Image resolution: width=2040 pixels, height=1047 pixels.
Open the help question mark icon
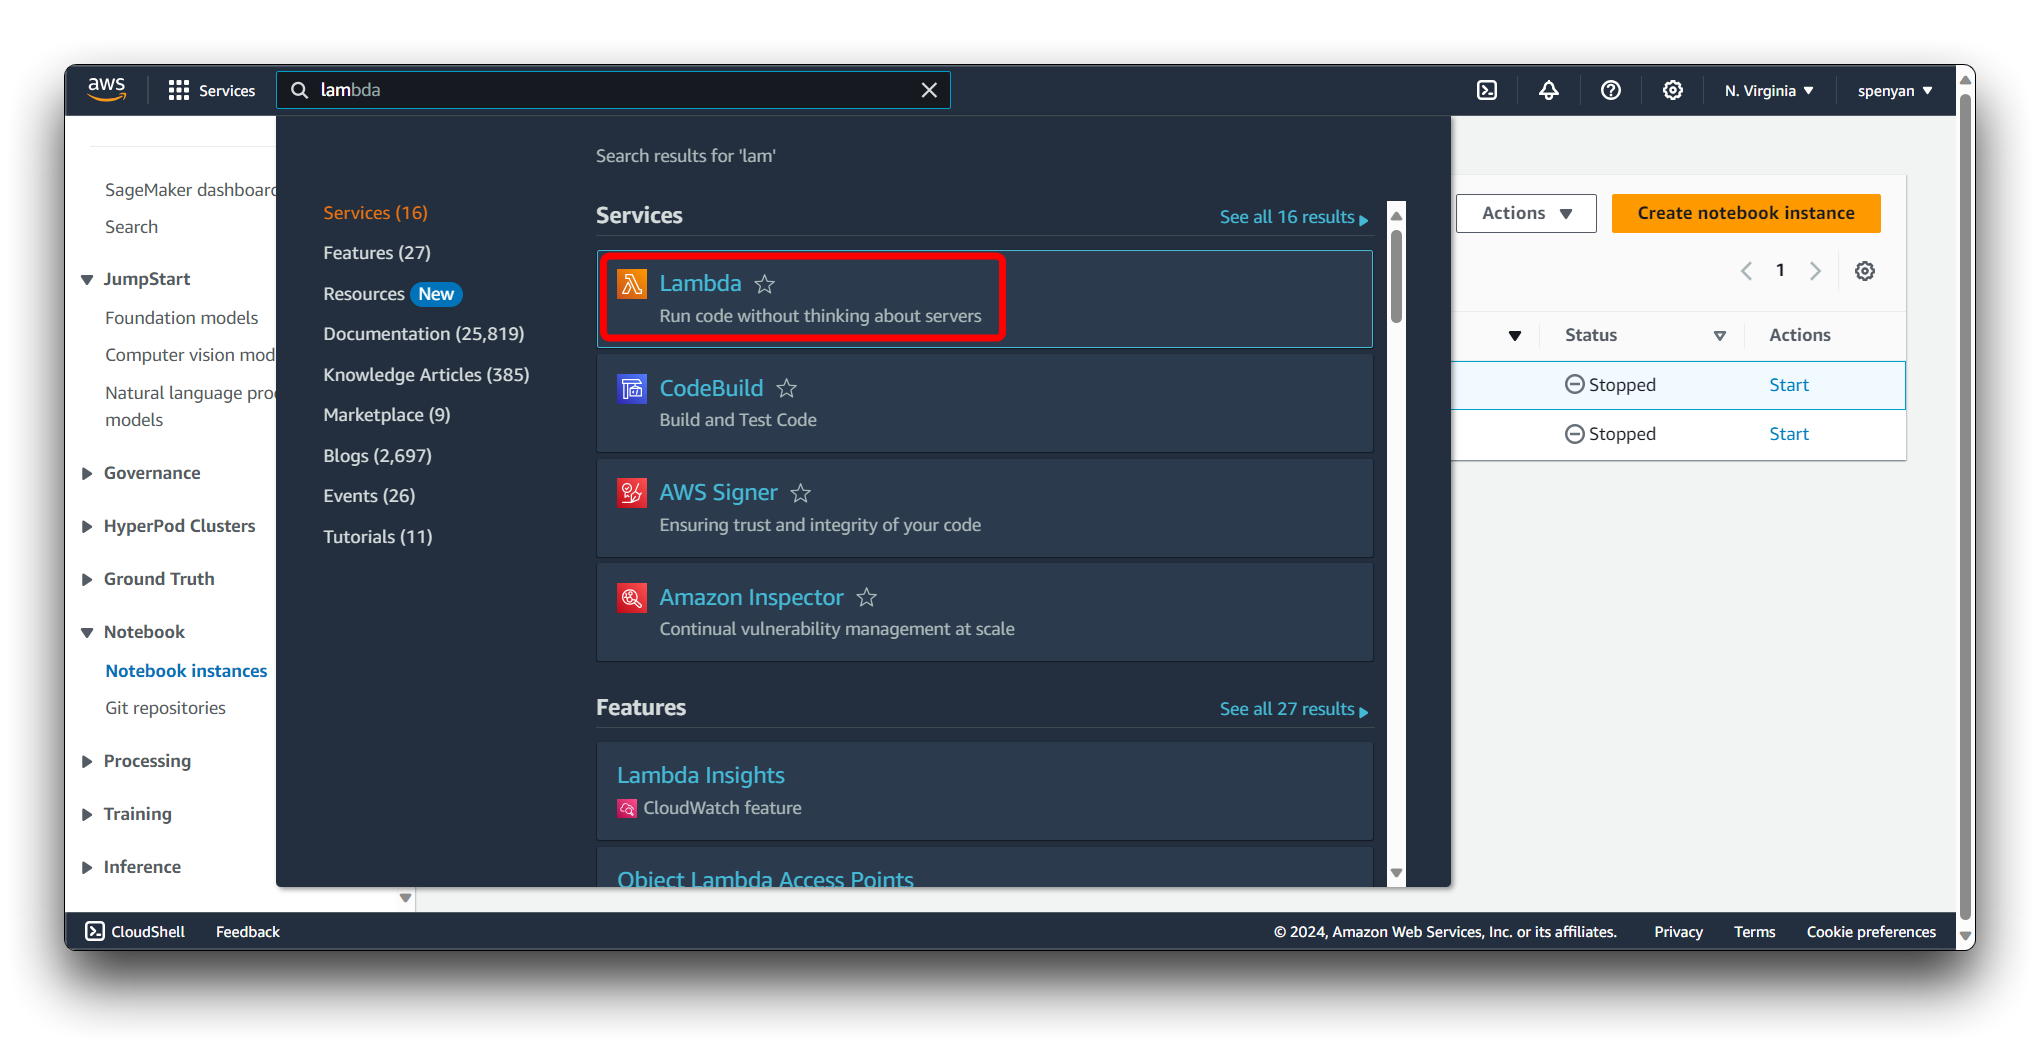coord(1611,90)
